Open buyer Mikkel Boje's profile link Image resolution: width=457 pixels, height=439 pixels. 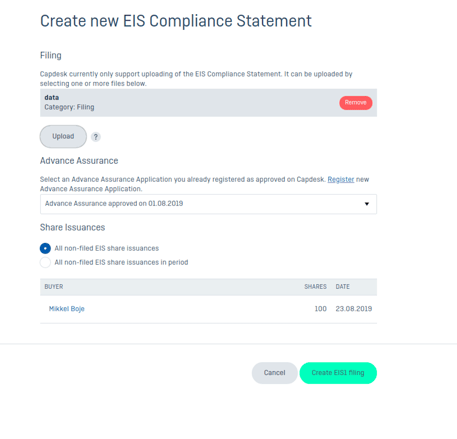coord(67,309)
